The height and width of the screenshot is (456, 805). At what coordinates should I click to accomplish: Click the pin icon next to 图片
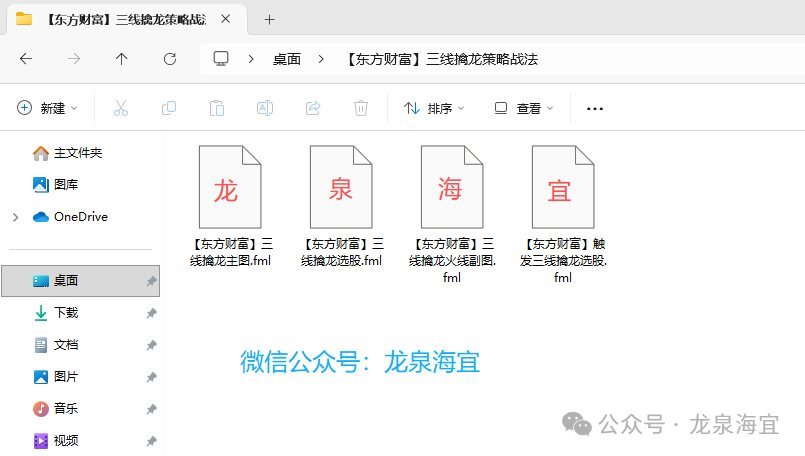point(151,377)
